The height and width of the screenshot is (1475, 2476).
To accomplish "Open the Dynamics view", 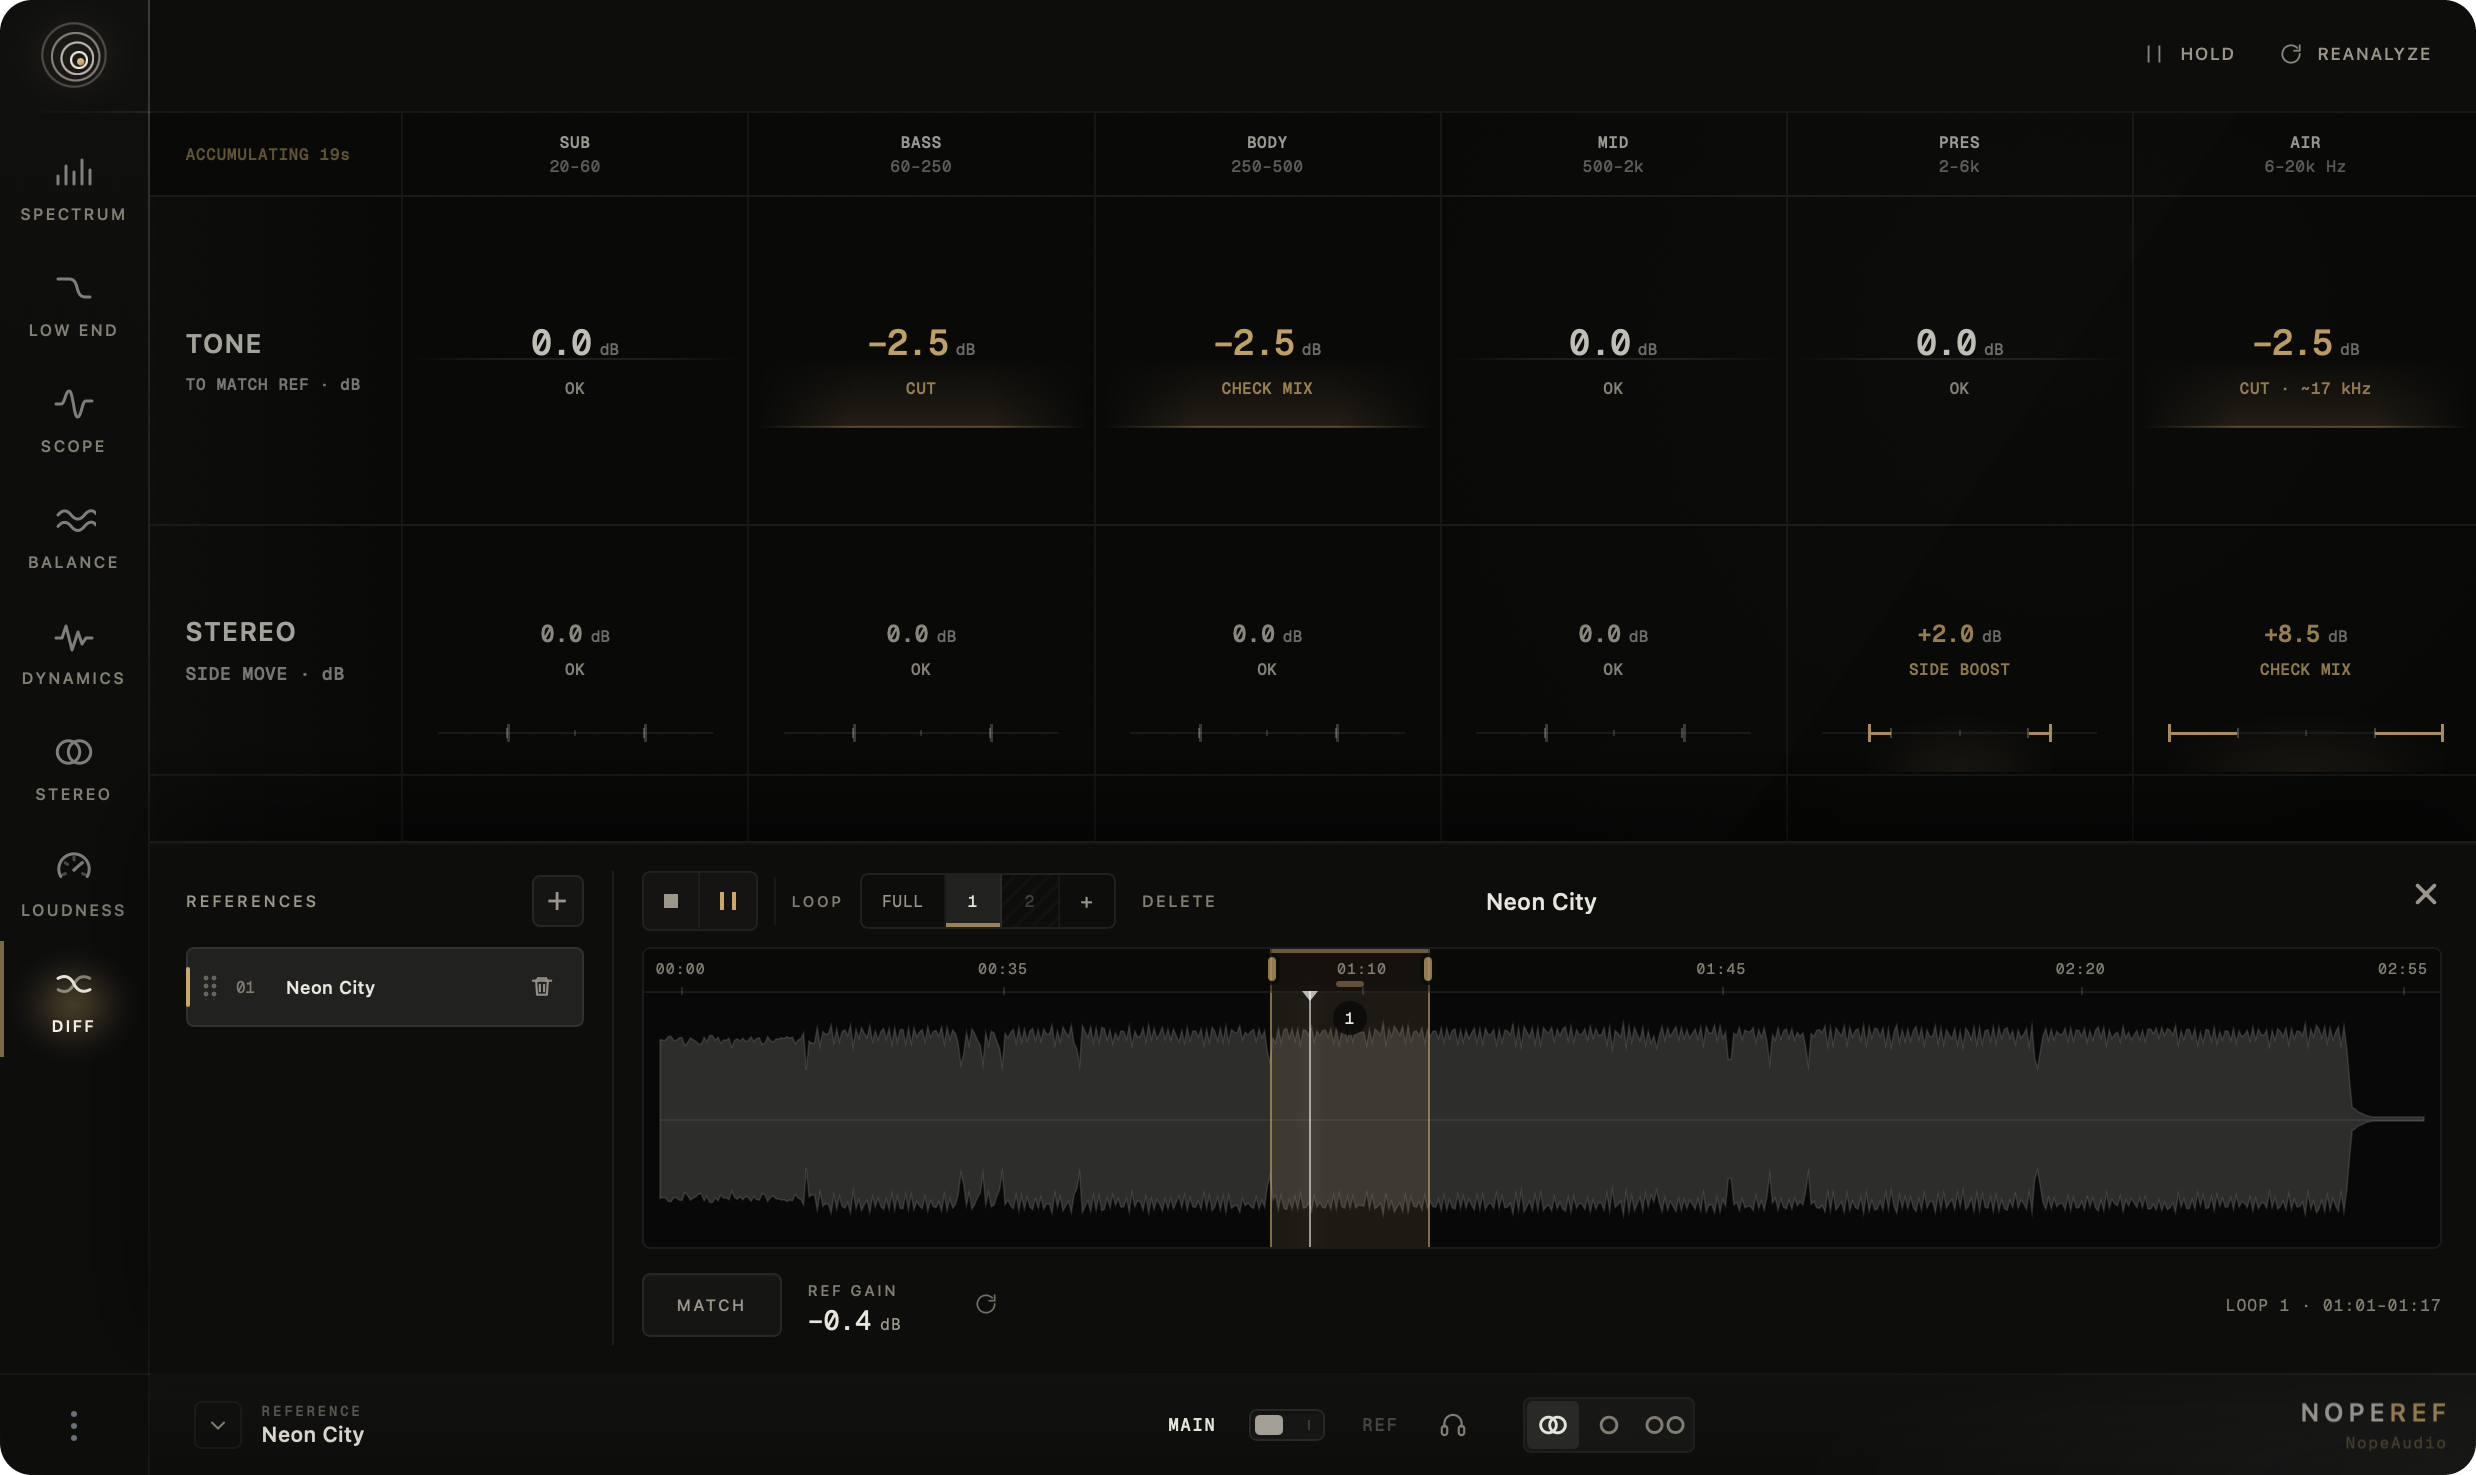I will coord(73,654).
